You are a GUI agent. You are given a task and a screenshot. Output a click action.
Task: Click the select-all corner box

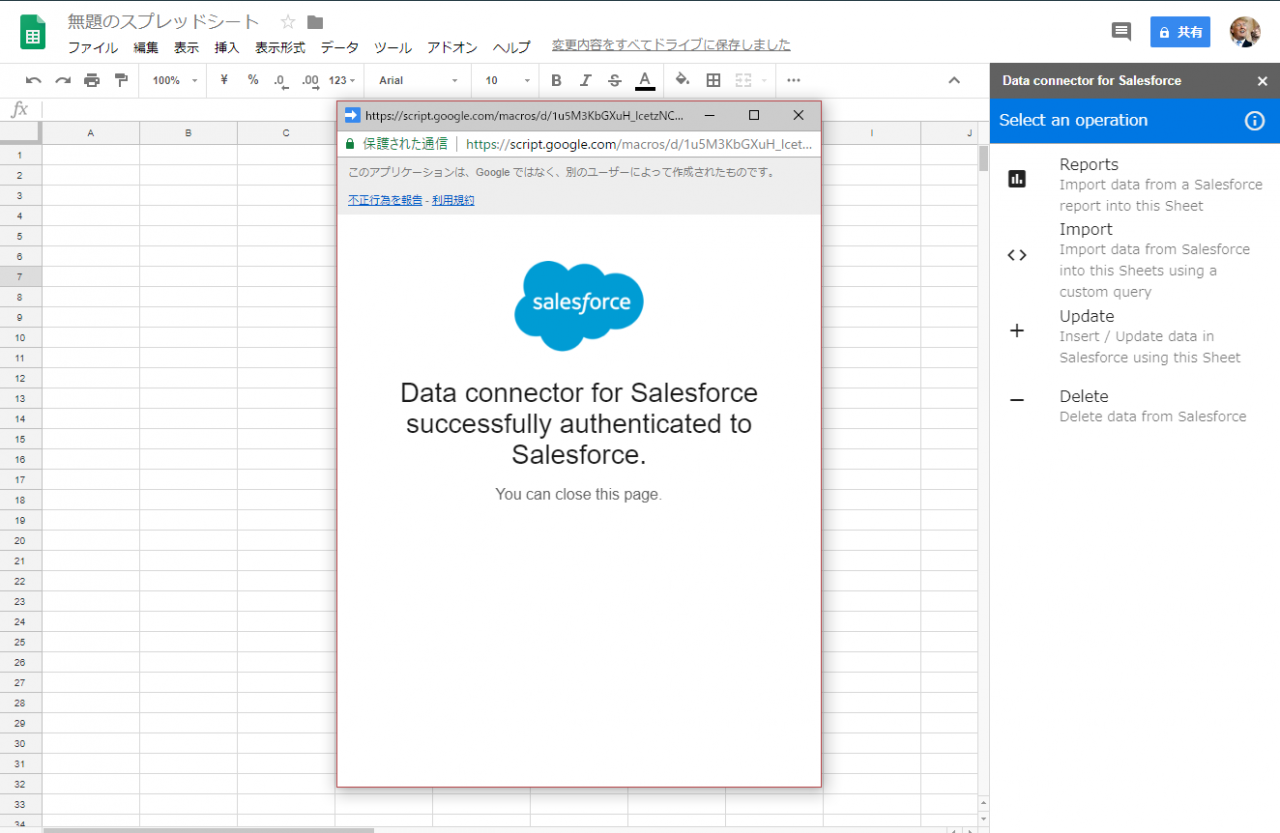tap(20, 133)
